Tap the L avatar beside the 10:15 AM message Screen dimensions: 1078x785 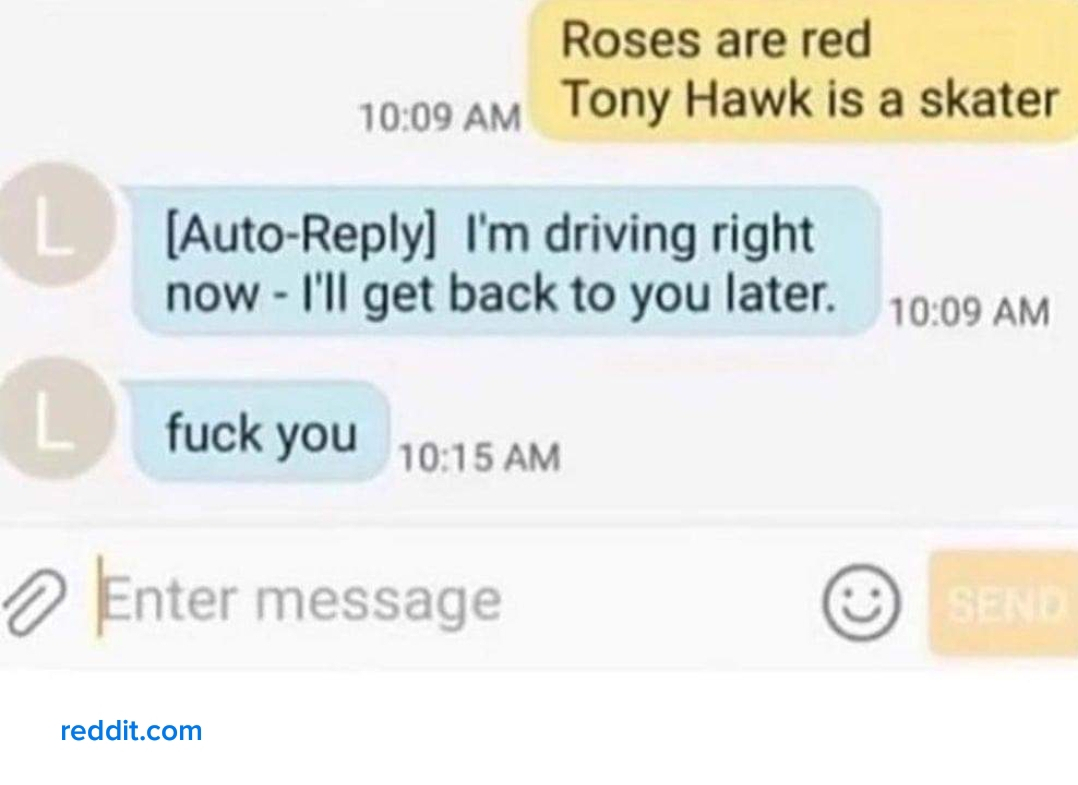click(54, 418)
